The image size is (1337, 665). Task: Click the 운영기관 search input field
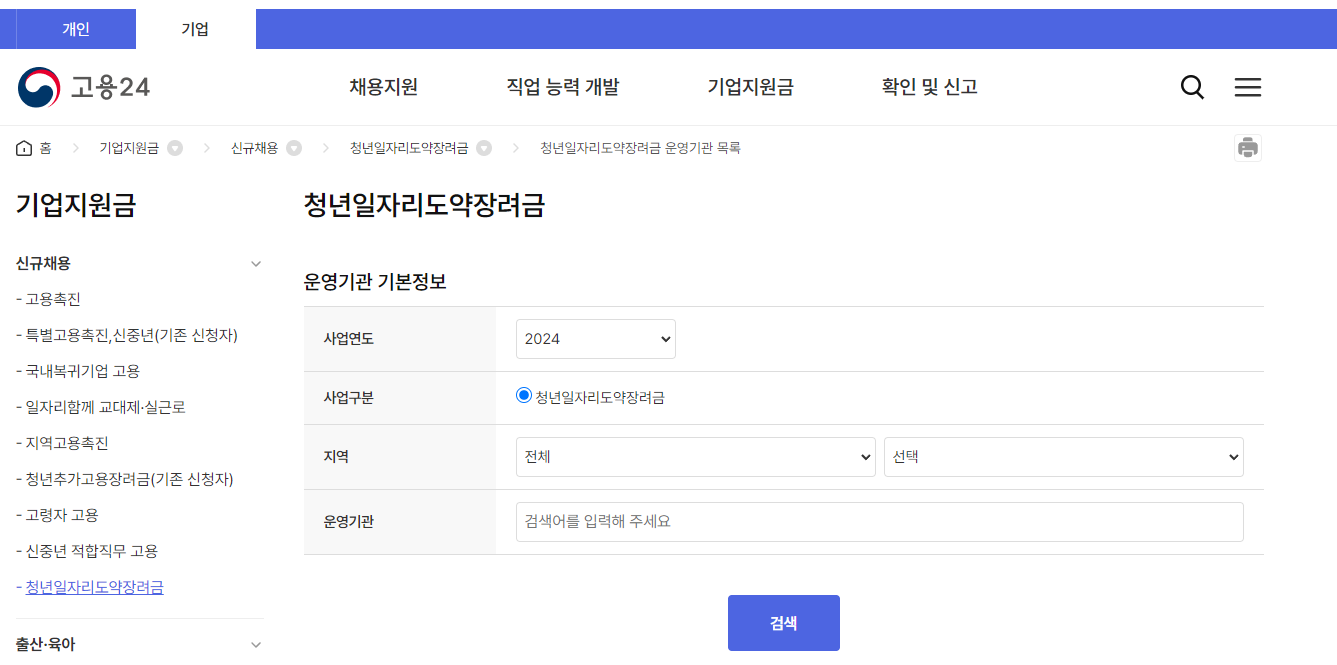point(879,521)
